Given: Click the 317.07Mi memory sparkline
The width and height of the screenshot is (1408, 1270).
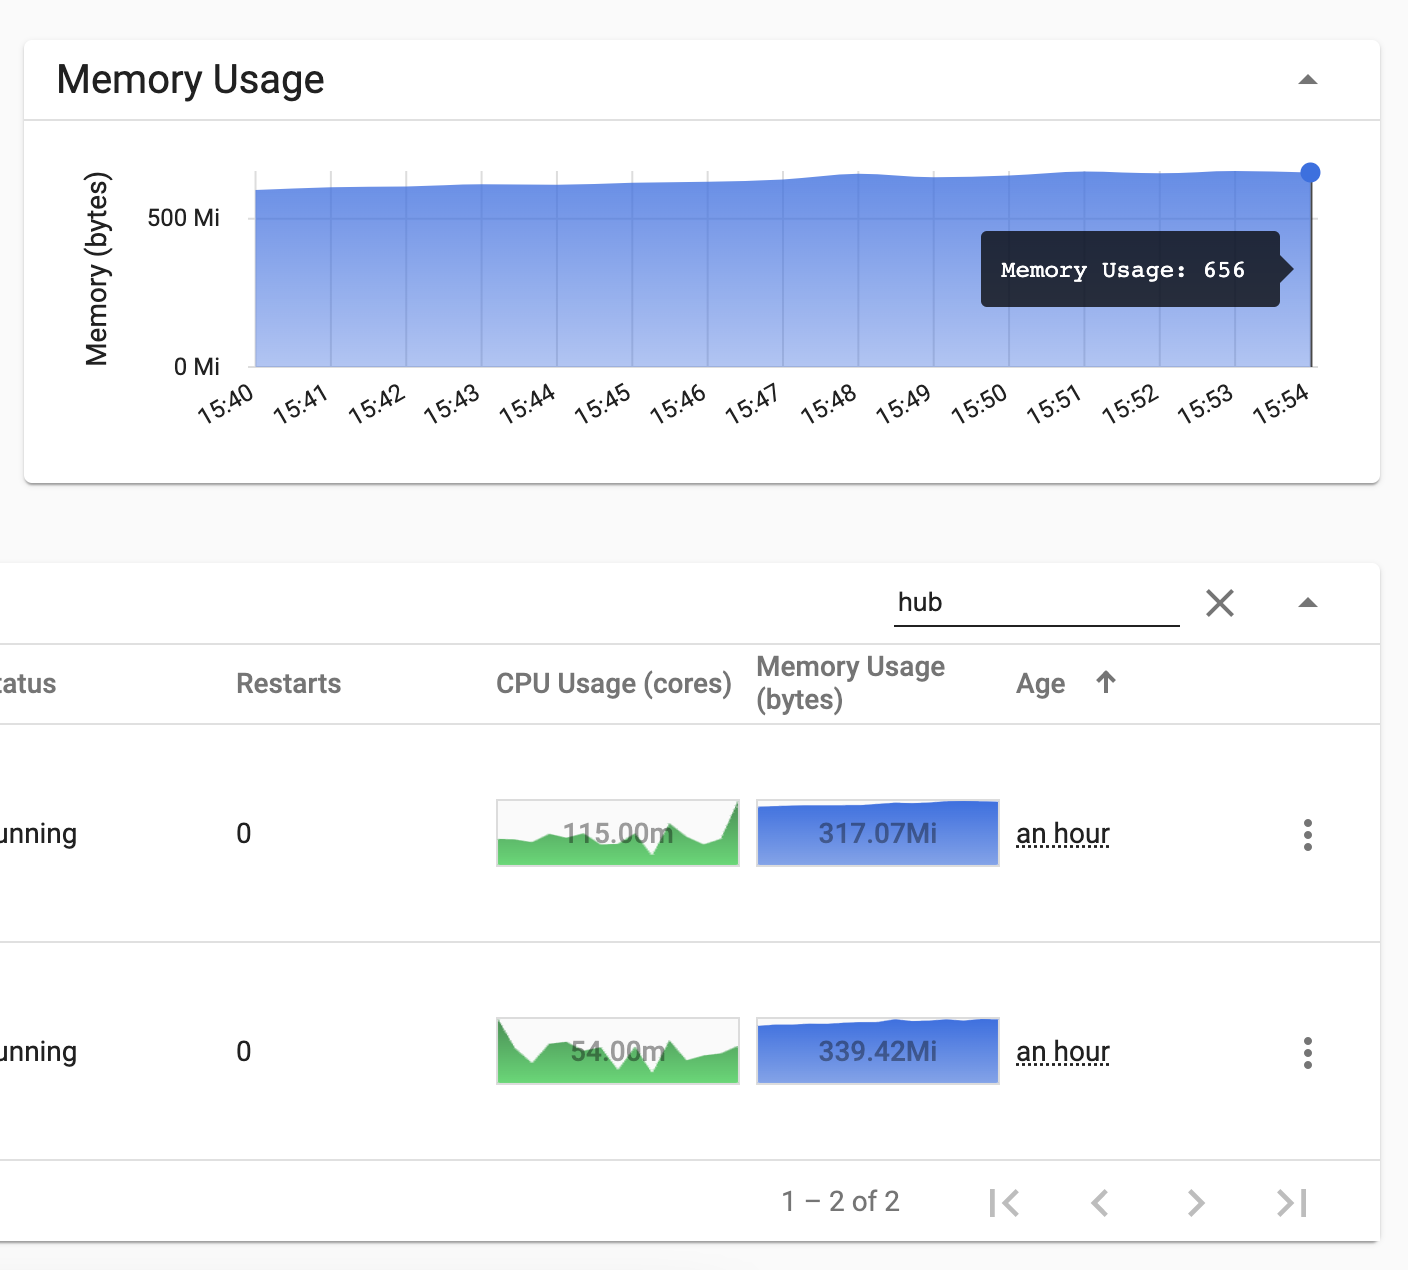Looking at the screenshot, I should pyautogui.click(x=878, y=833).
